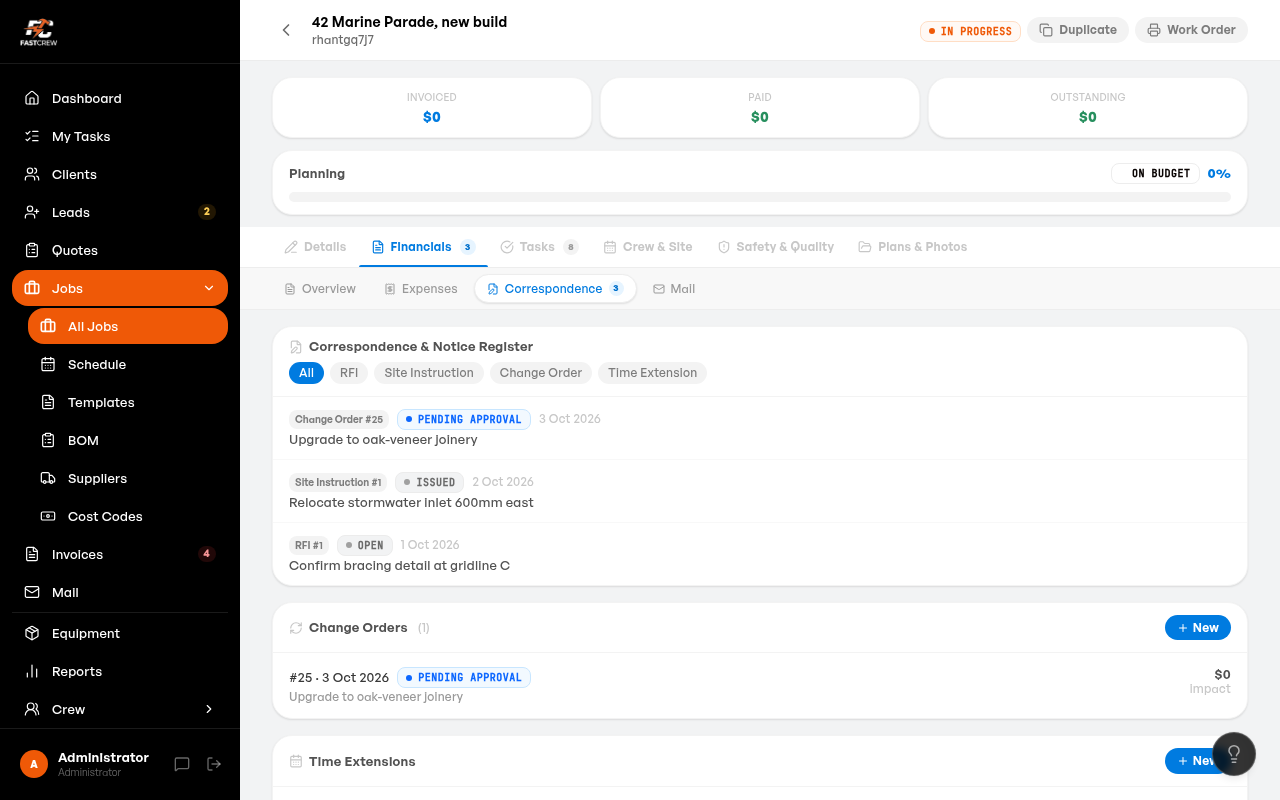Click the logout icon in sidebar footer
Screen dimensions: 1280x800
click(214, 764)
